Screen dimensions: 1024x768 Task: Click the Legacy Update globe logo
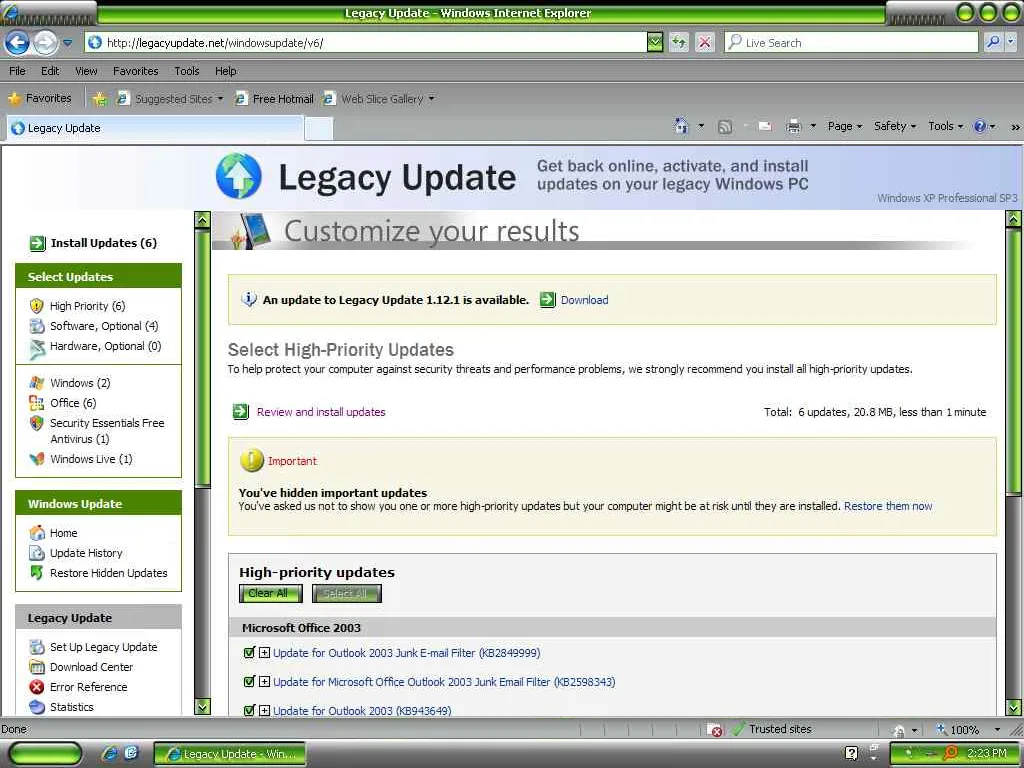coord(239,176)
